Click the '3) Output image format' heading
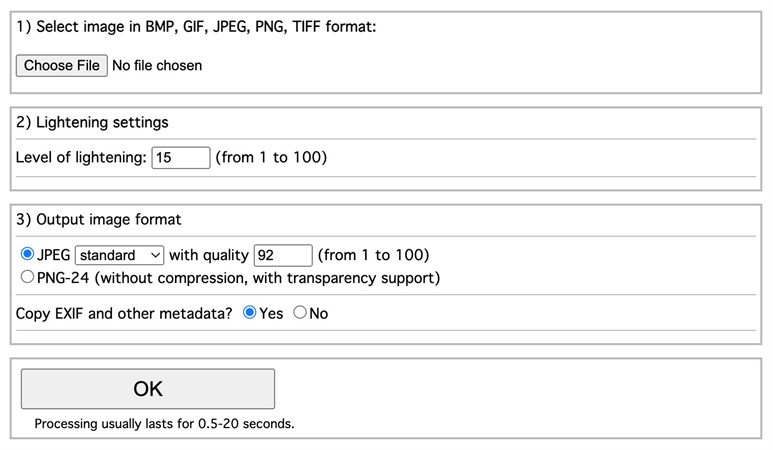The width and height of the screenshot is (773, 450). click(98, 219)
